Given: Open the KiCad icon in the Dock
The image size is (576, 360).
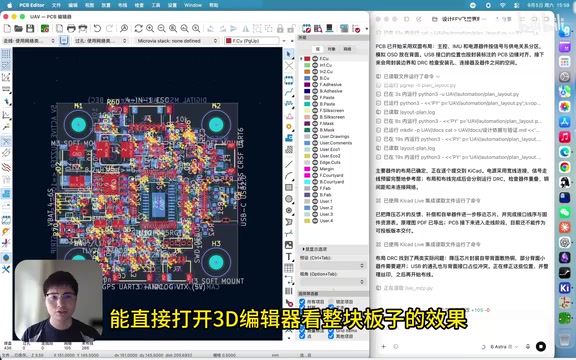Looking at the screenshot, I should [x=564, y=287].
